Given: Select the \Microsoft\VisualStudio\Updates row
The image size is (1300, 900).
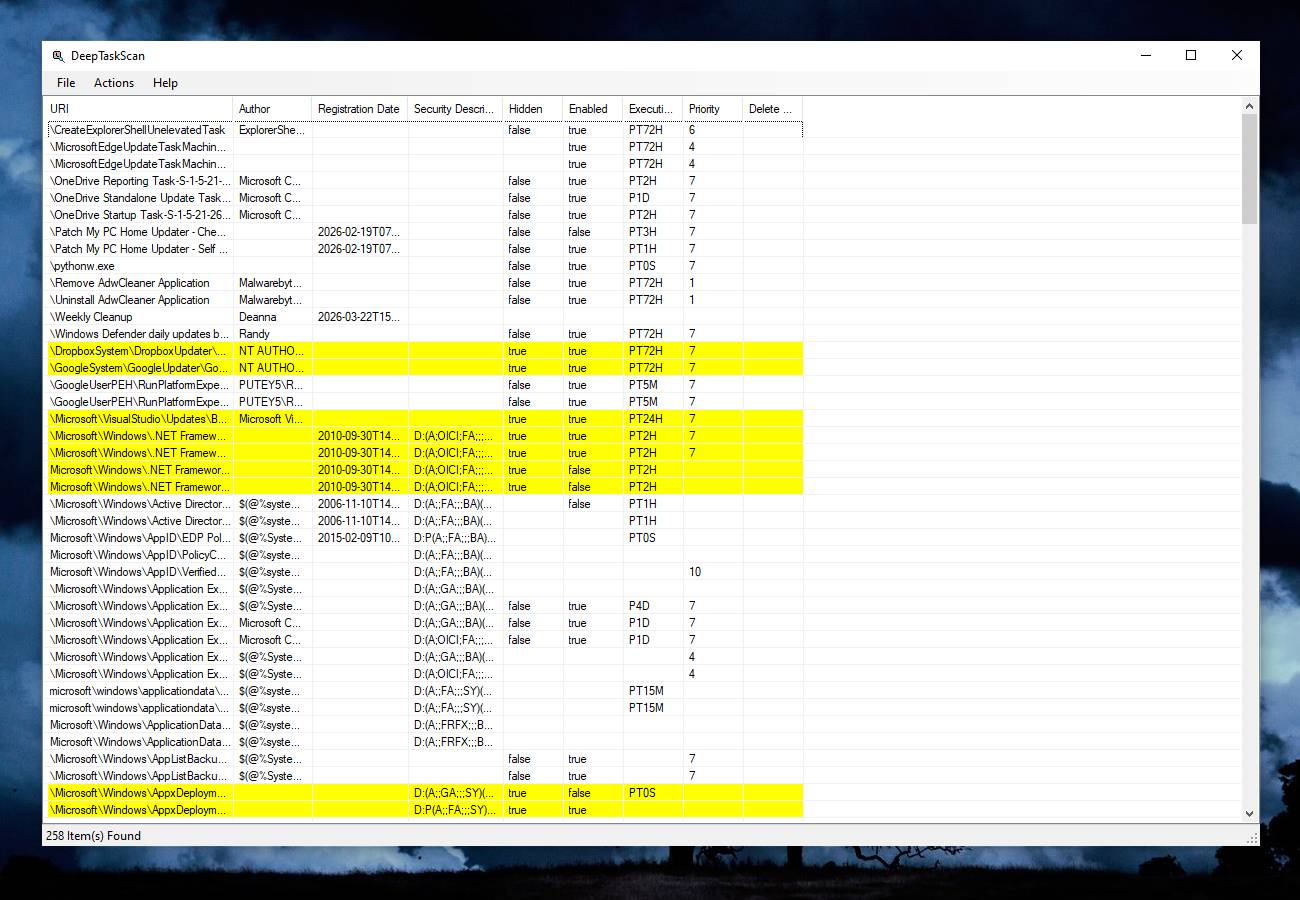Looking at the screenshot, I should tap(425, 419).
